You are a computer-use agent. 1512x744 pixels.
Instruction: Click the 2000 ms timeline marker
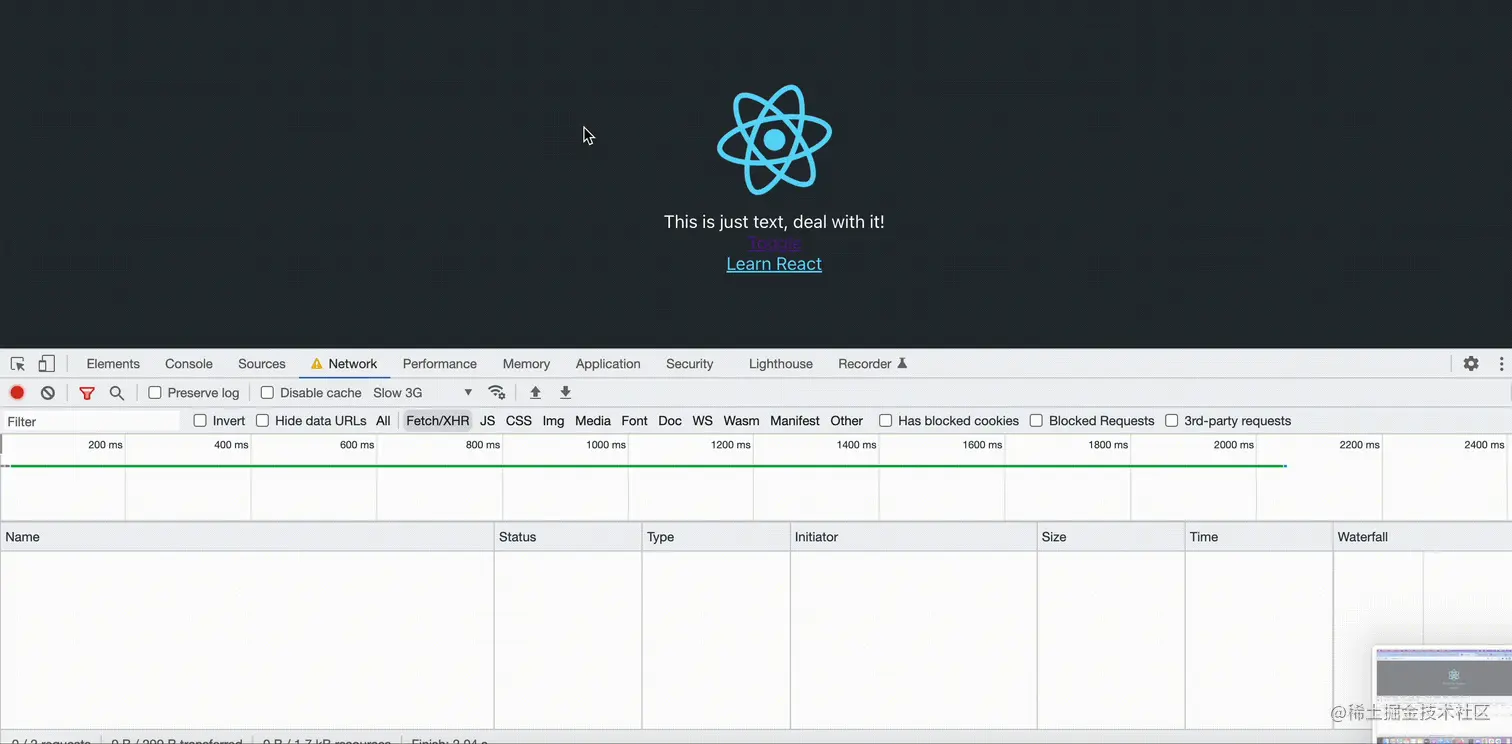tap(1233, 445)
